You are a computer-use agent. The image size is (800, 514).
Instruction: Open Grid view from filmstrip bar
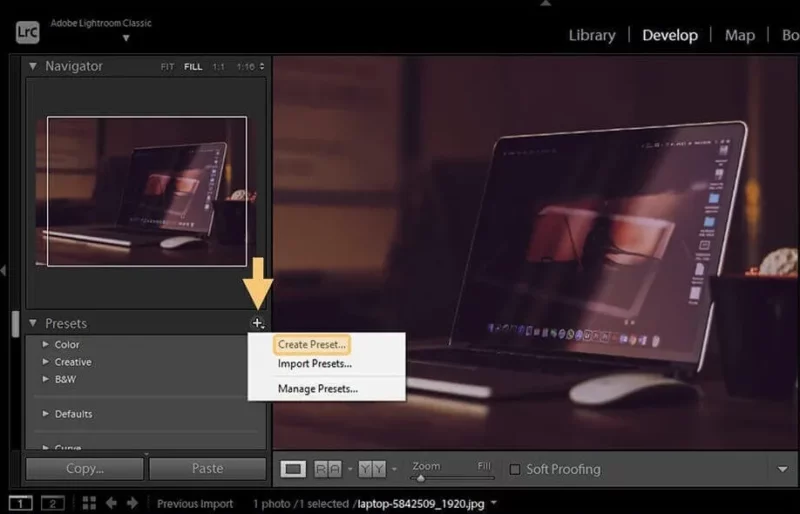pos(89,504)
